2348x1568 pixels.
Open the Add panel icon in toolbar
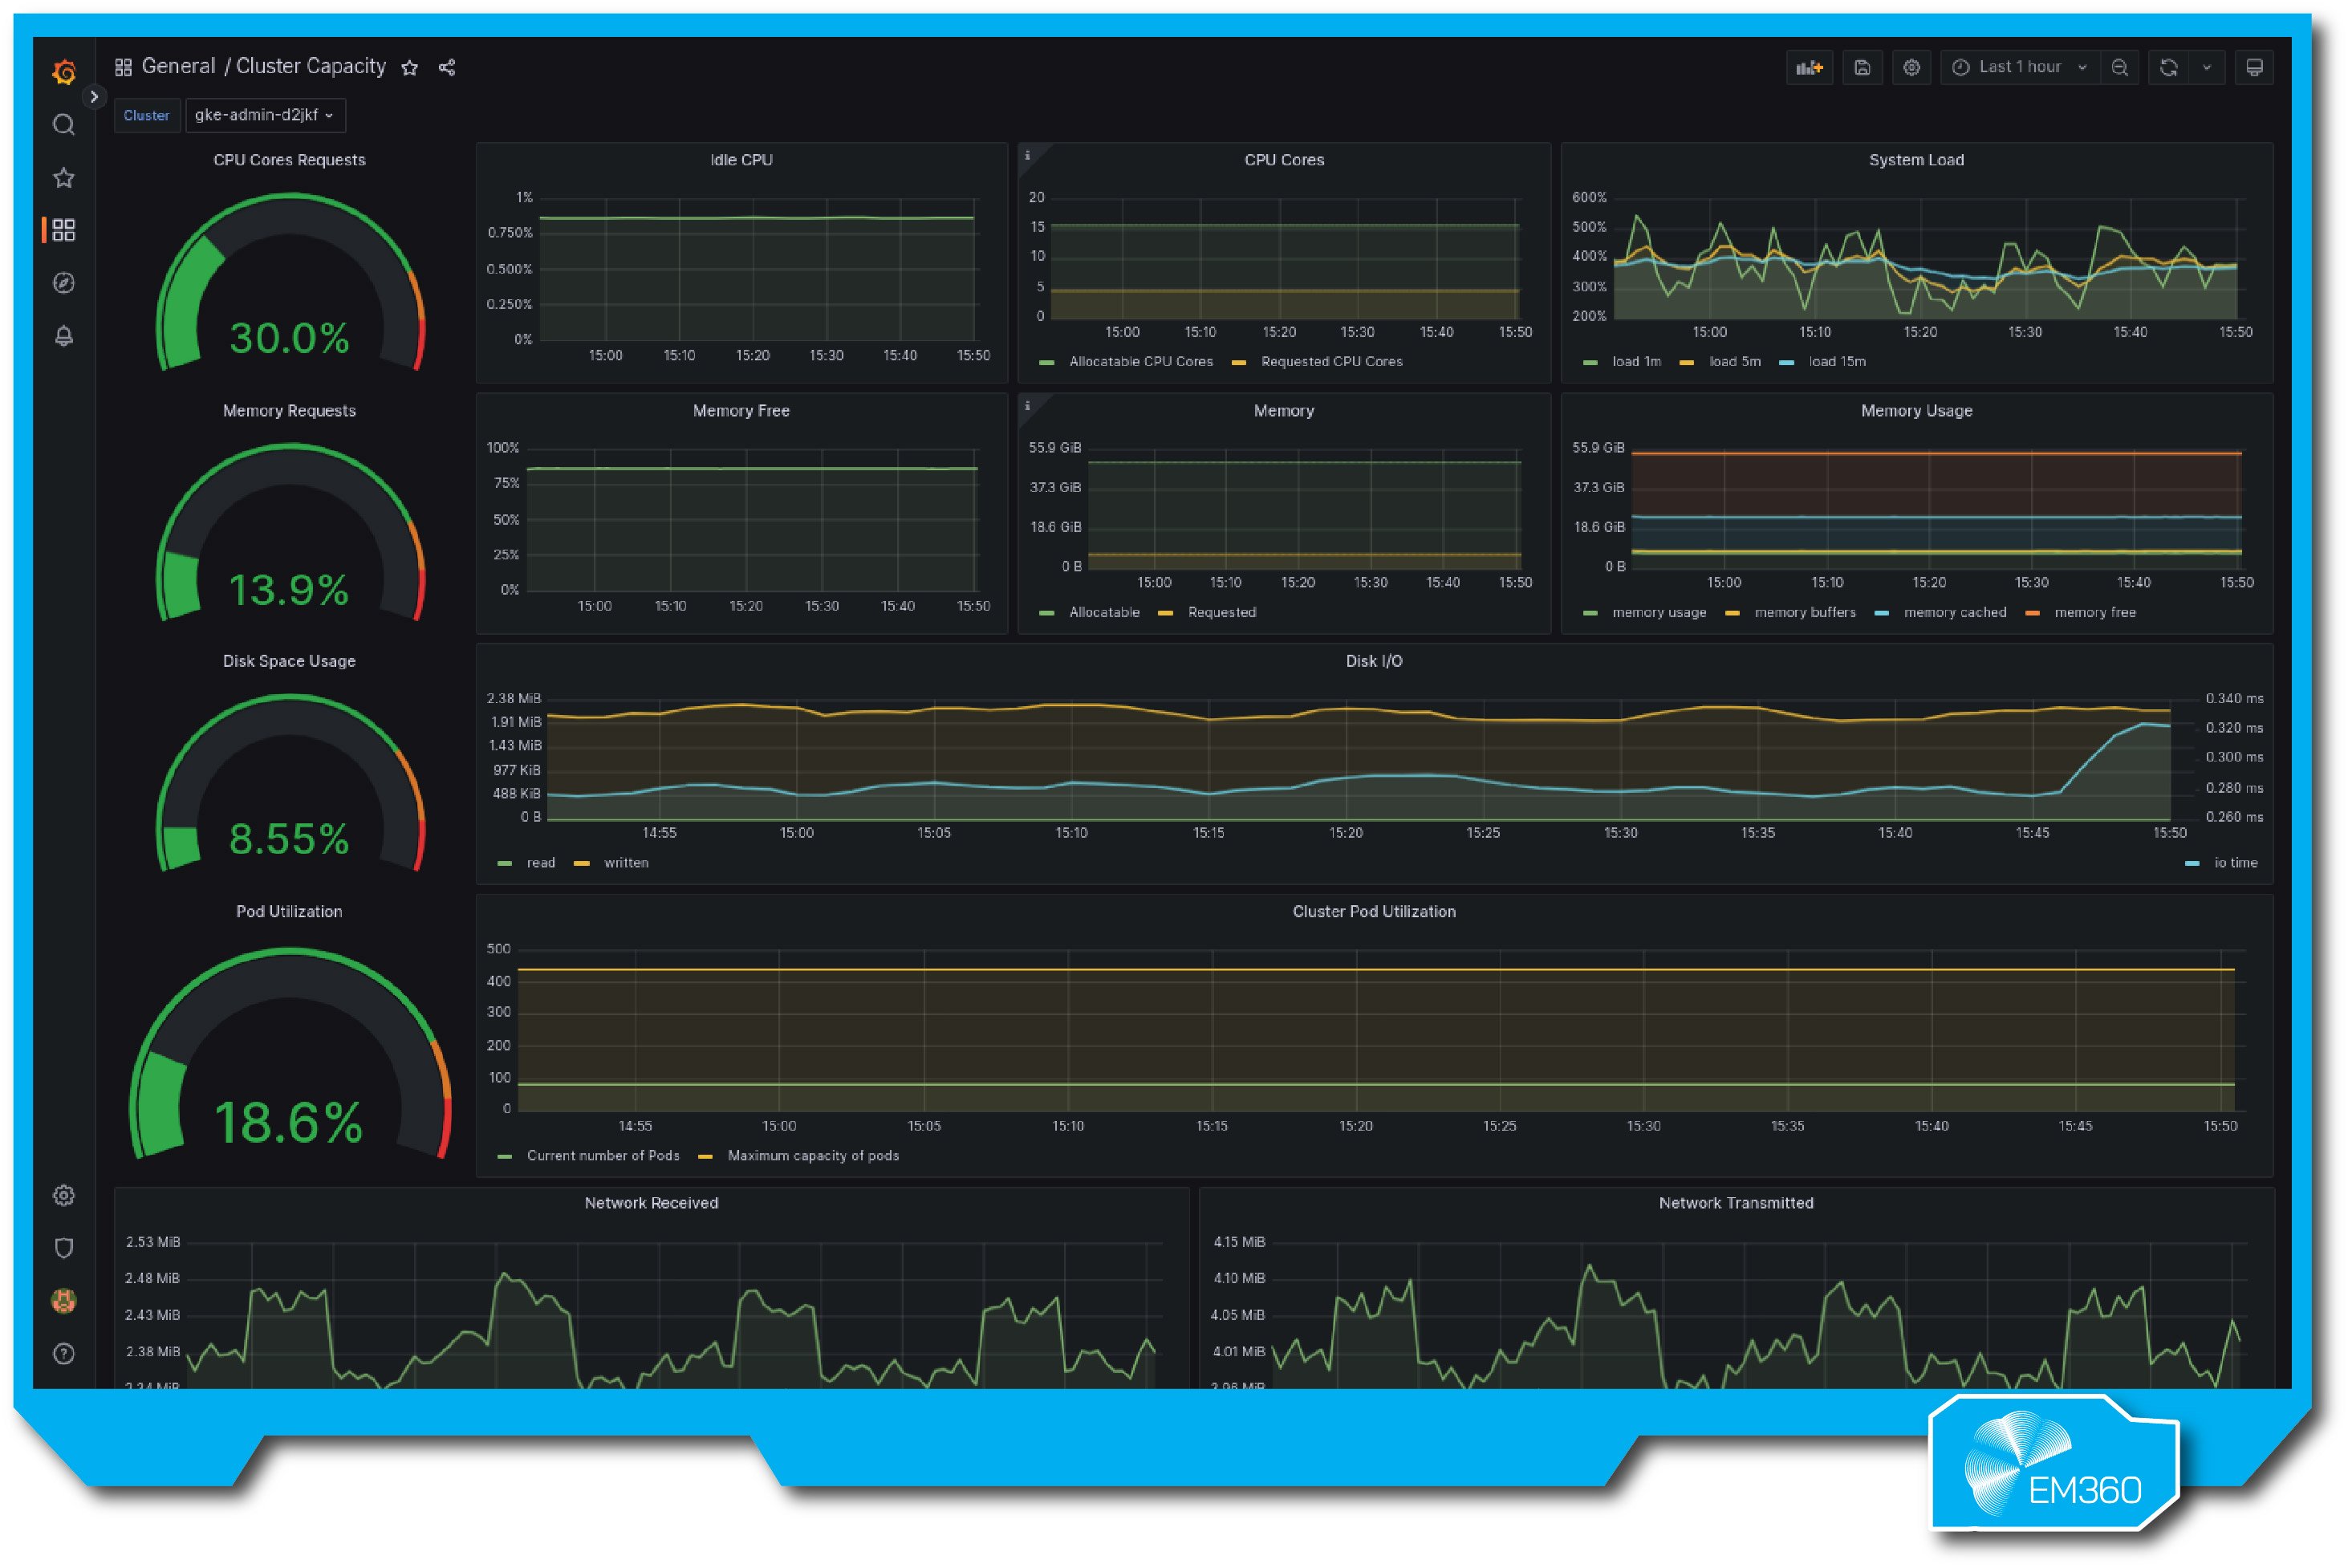pos(1810,68)
